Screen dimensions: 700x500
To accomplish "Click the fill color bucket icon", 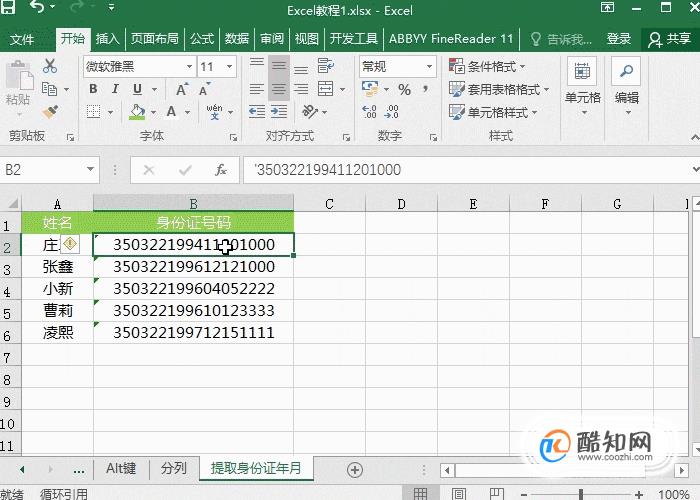I will (x=137, y=112).
